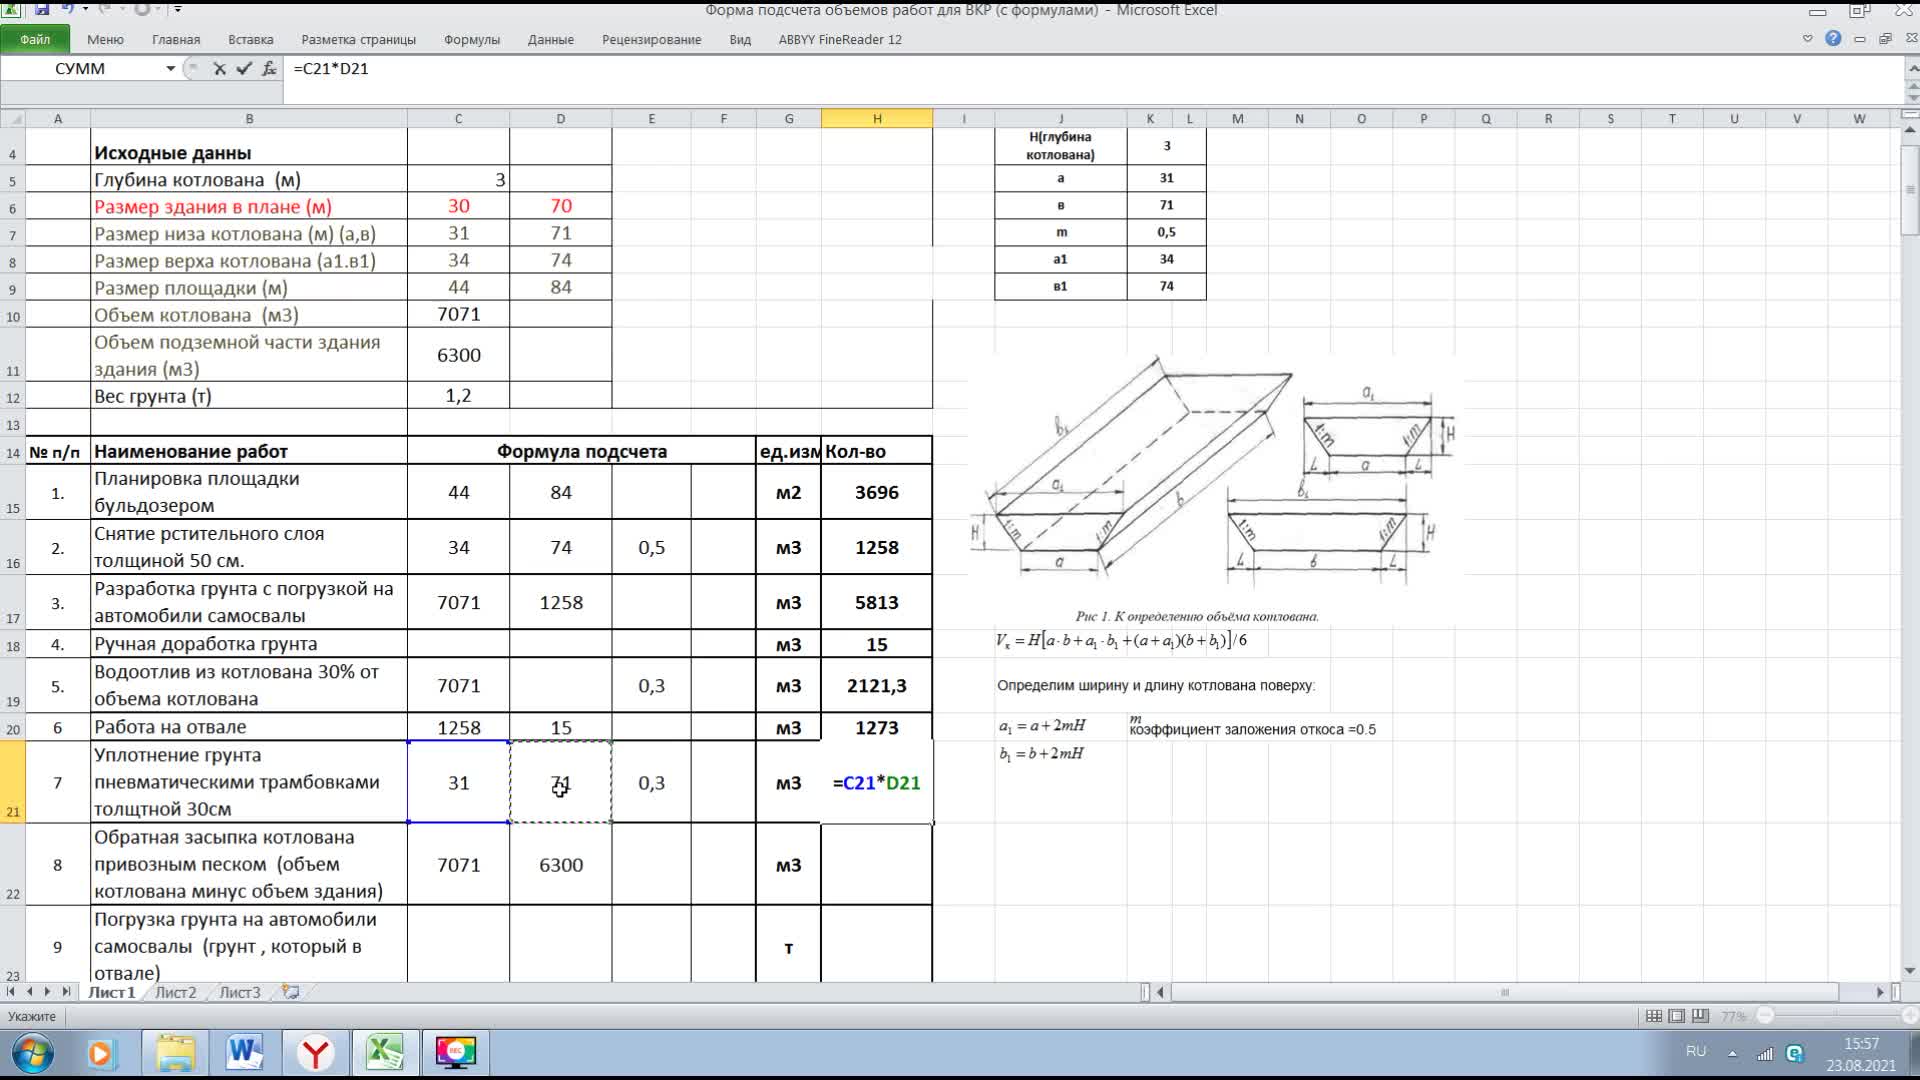Open Excel Help question mark icon
This screenshot has width=1920, height=1080.
click(1833, 39)
